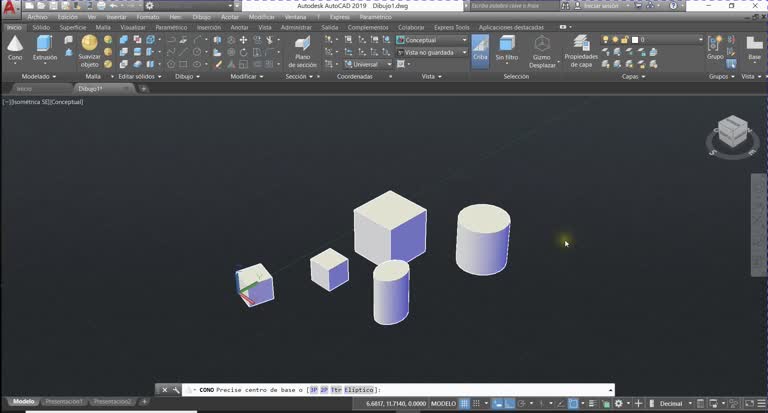
Task: Click the Extrusión tool
Action: (x=45, y=48)
